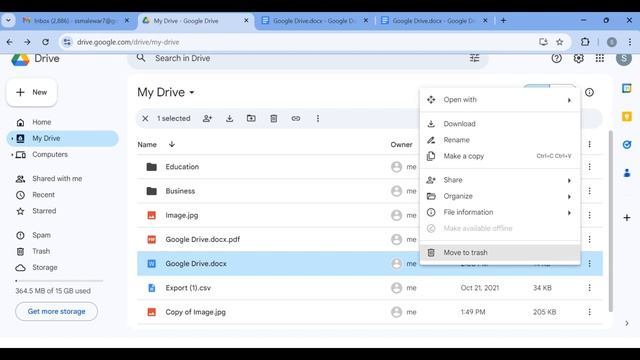Open more actions for Business folder
This screenshot has height=360, width=640.
point(589,191)
